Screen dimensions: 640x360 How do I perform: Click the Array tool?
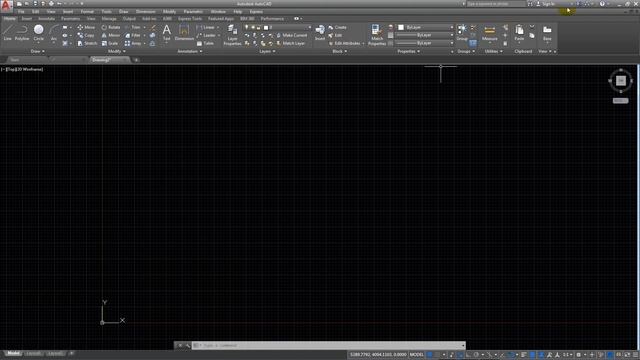pyautogui.click(x=133, y=43)
